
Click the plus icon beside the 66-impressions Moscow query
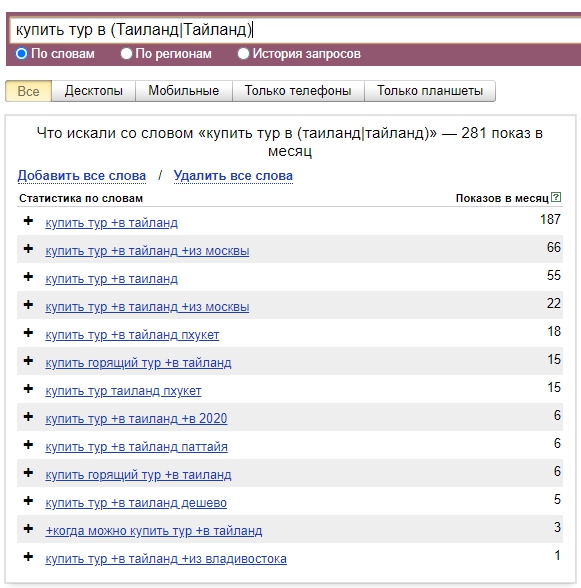click(28, 249)
